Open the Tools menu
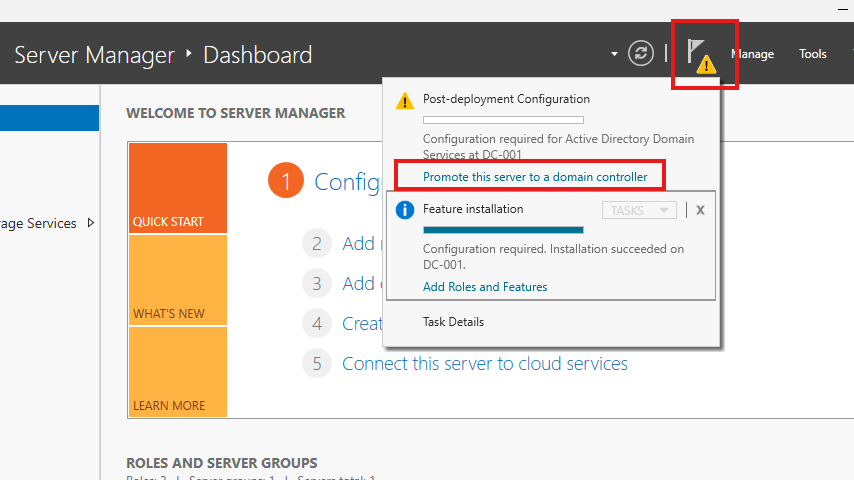The height and width of the screenshot is (480, 854). [813, 54]
